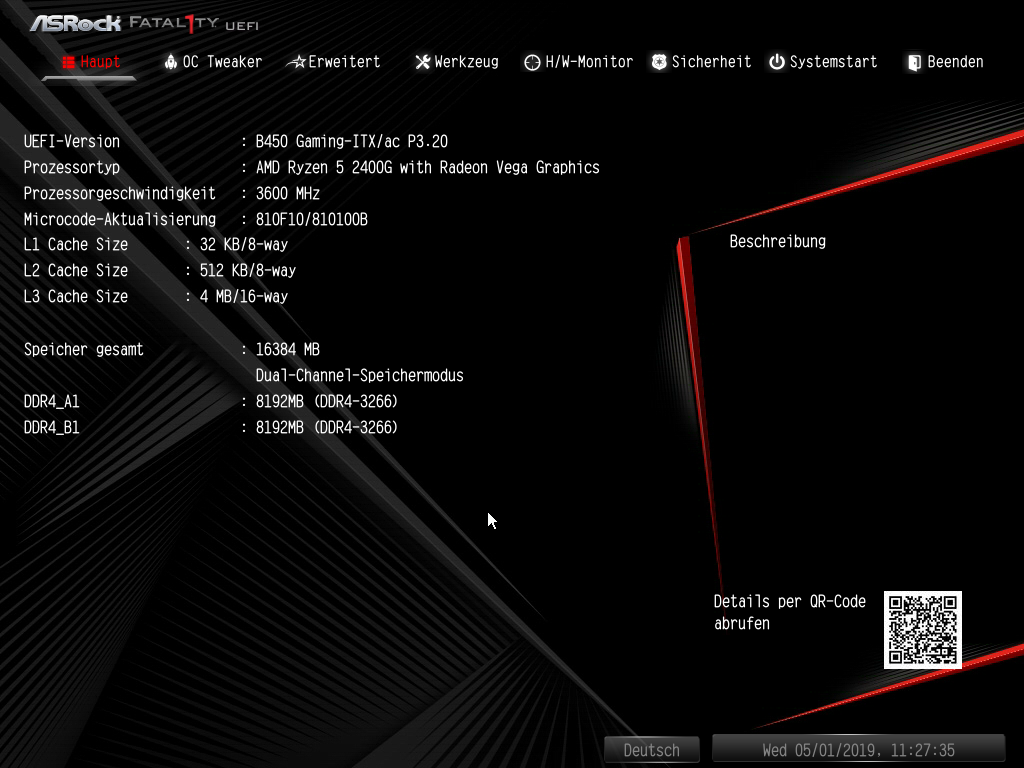Click the DDR4_B1 8192MB (DDR4-3266) value
1024x768 pixels.
coord(327,428)
